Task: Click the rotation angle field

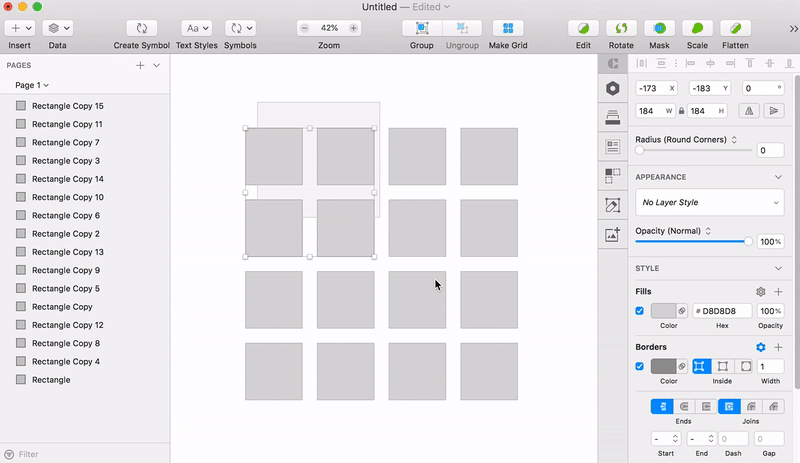Action: [x=763, y=88]
